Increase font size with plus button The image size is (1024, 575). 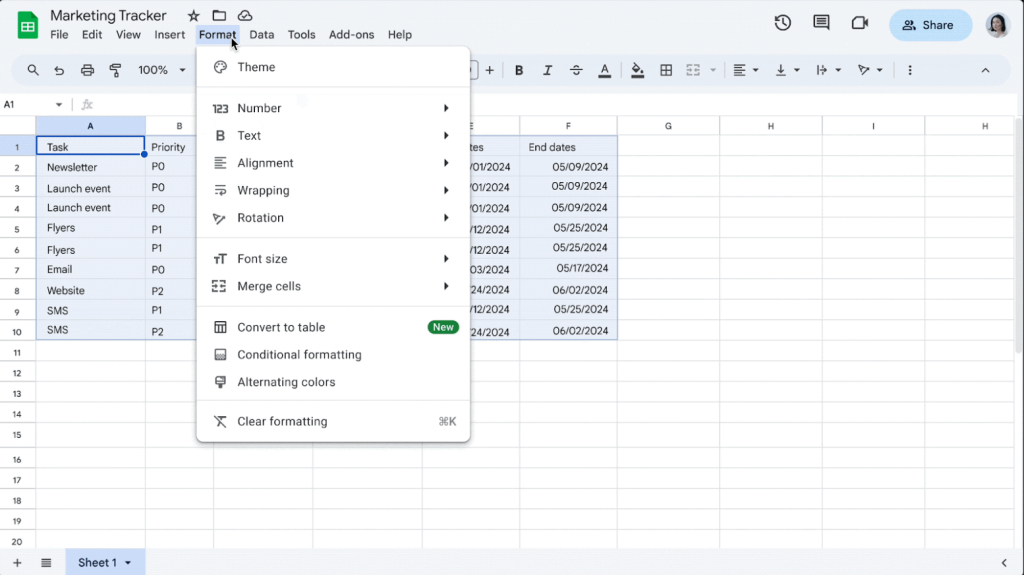[489, 70]
